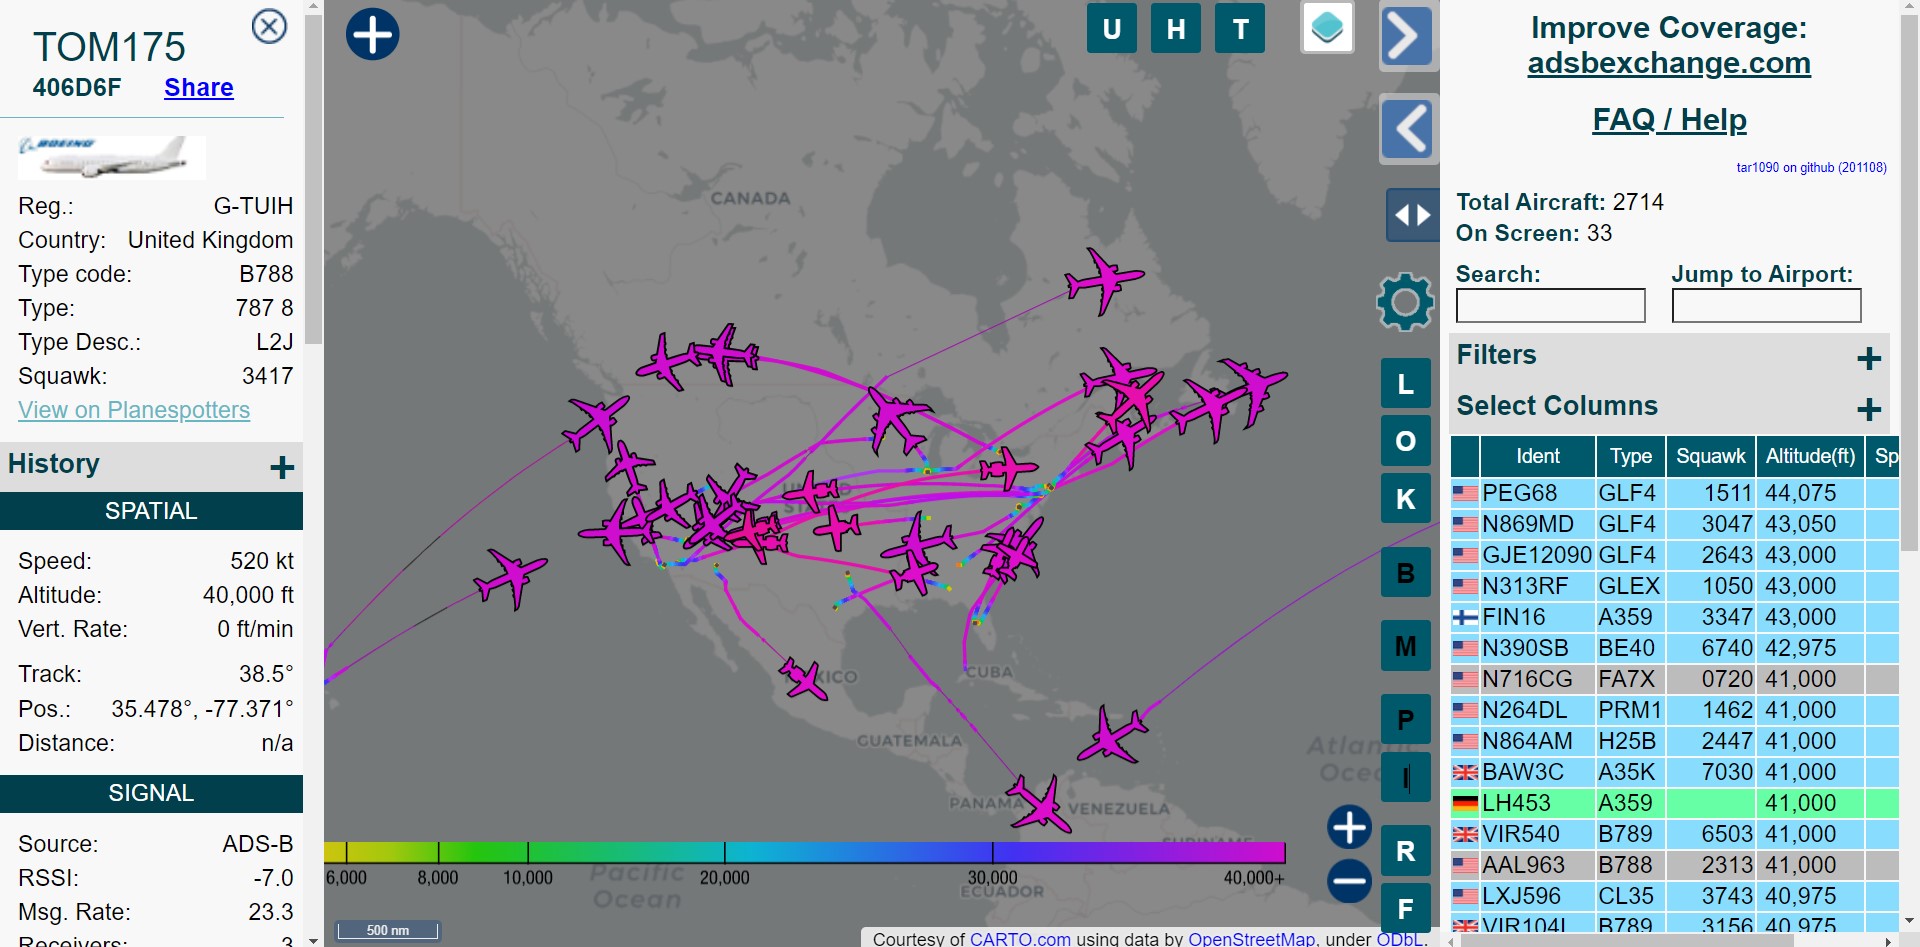The height and width of the screenshot is (947, 1920).
Task: Sort table by Squawk column header
Action: coord(1710,456)
